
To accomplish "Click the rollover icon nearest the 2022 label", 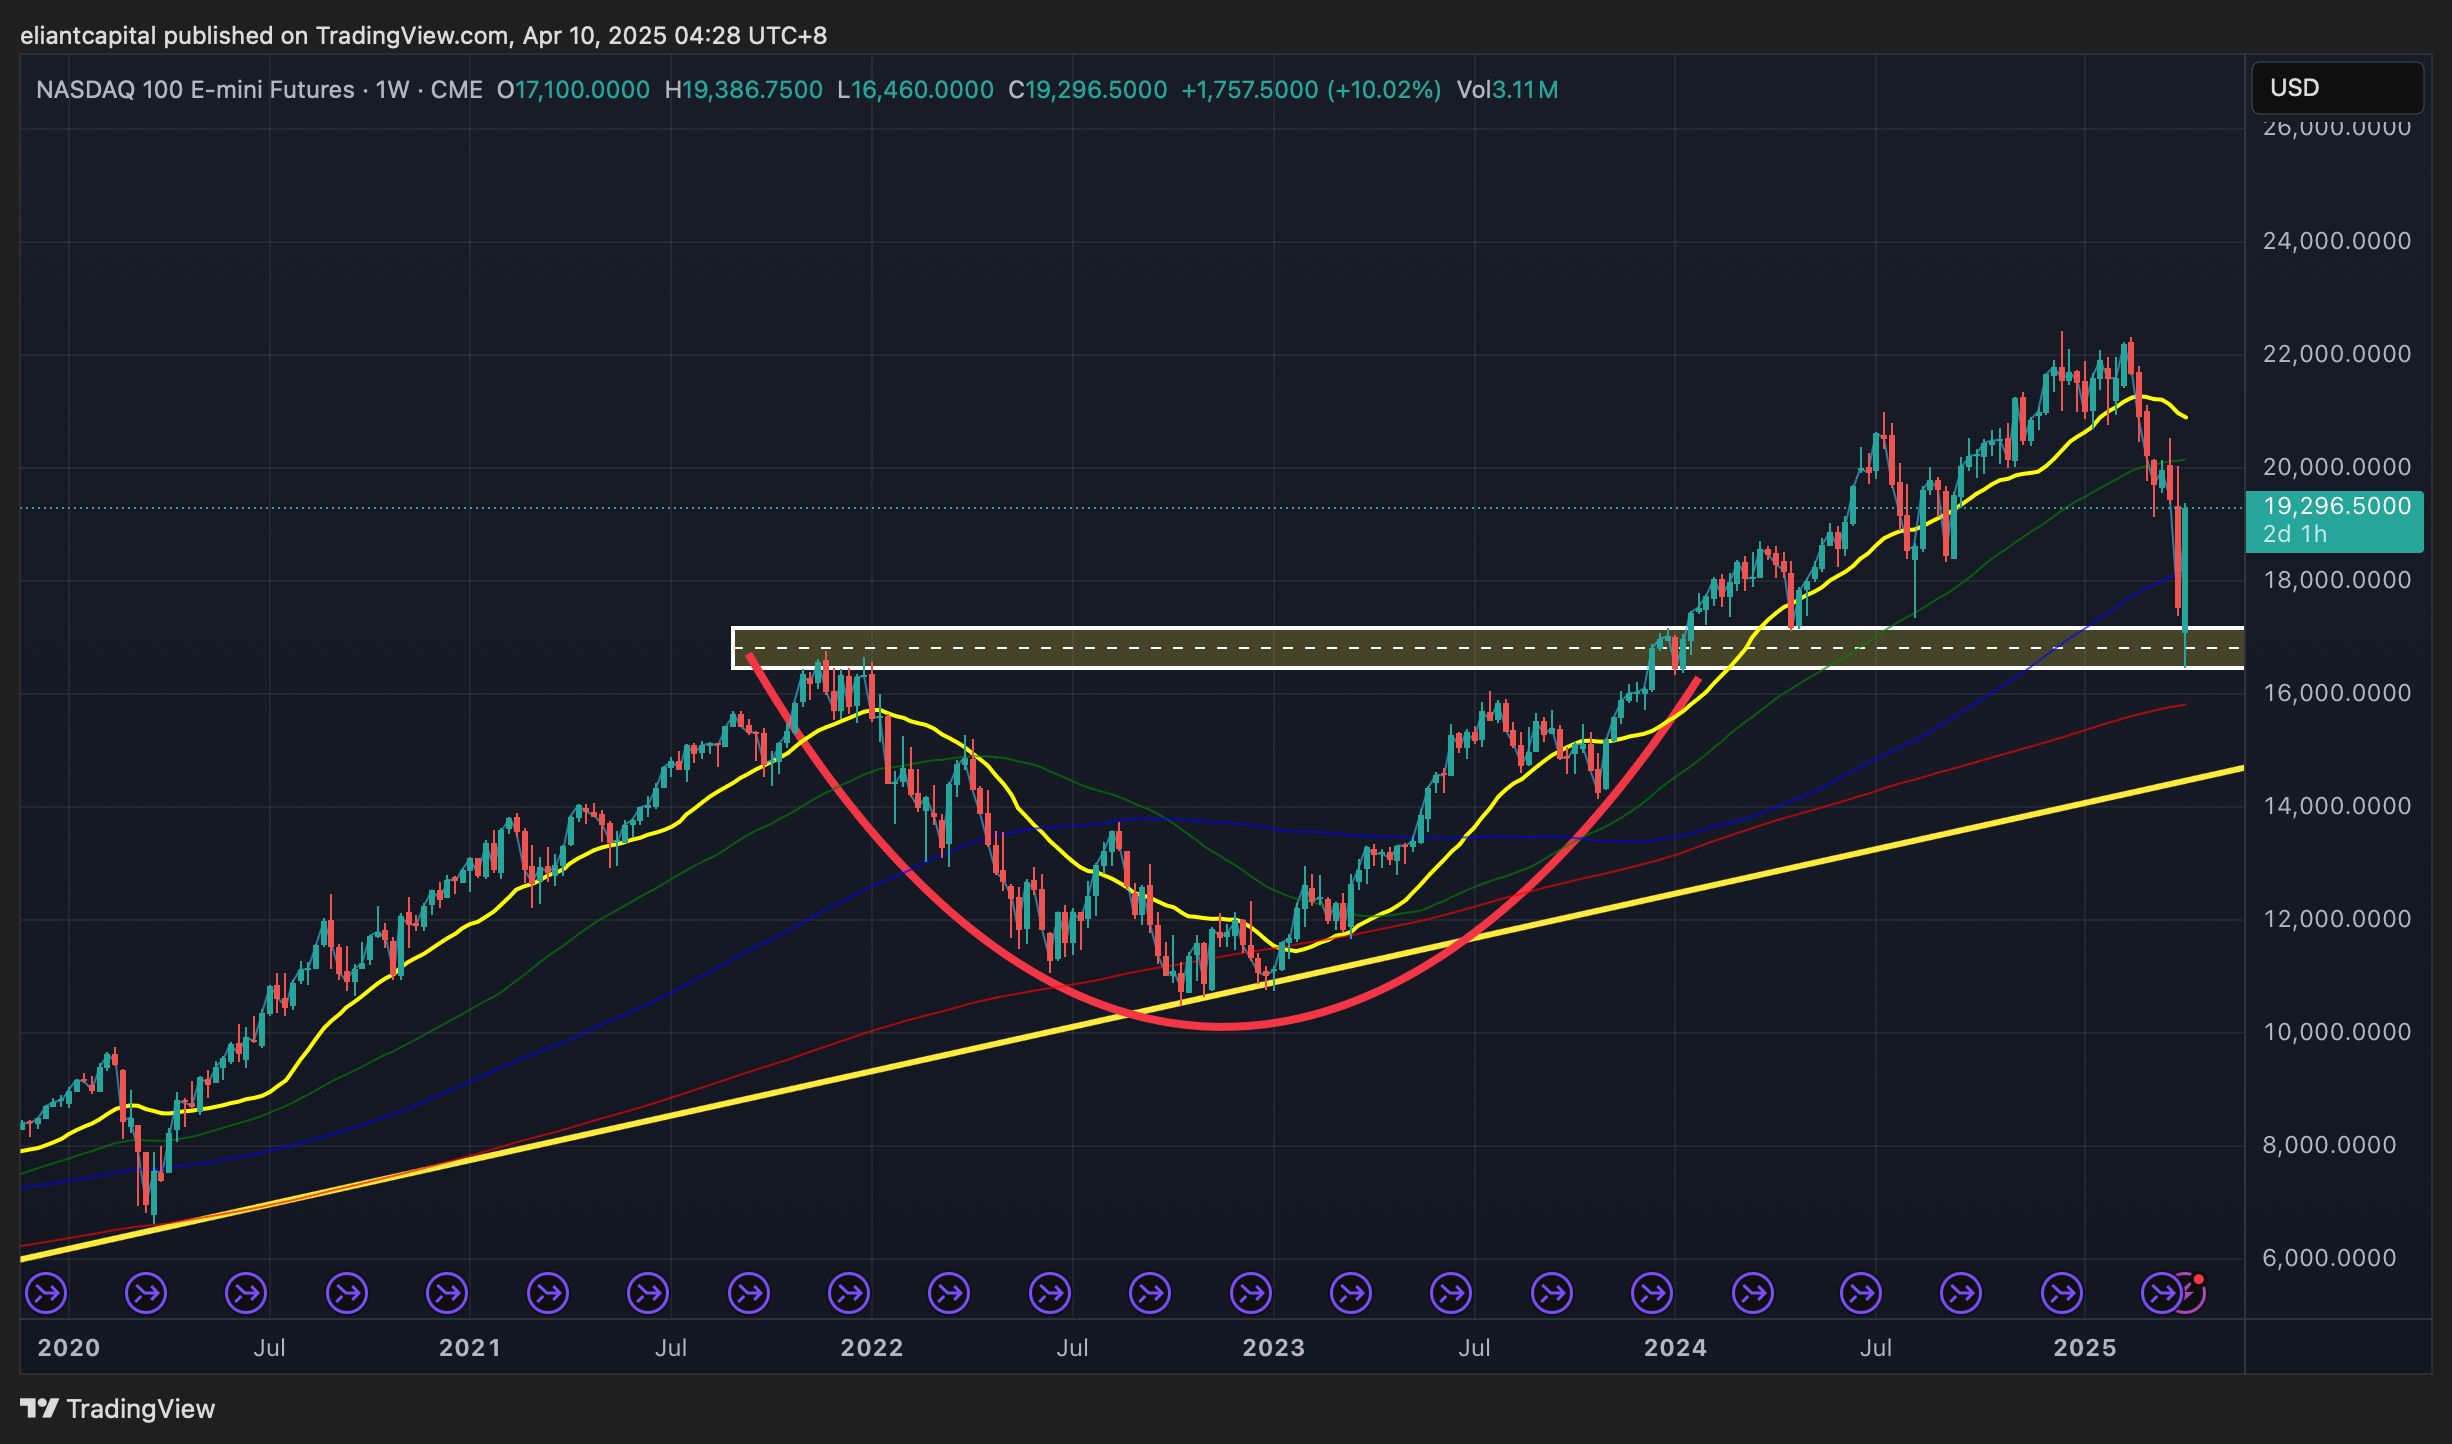I will tap(849, 1293).
